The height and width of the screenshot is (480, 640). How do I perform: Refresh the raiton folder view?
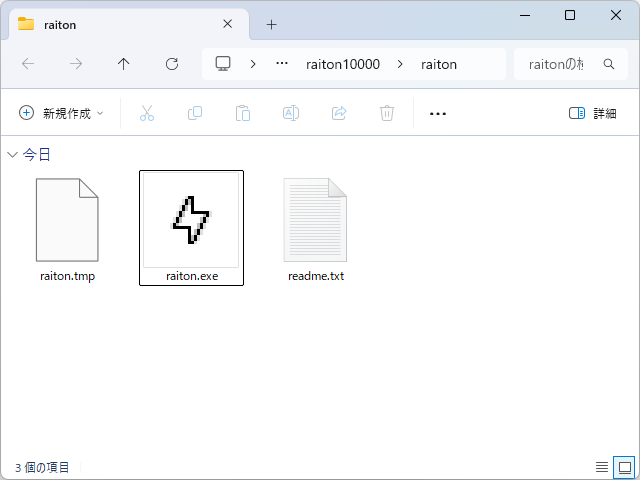(172, 64)
